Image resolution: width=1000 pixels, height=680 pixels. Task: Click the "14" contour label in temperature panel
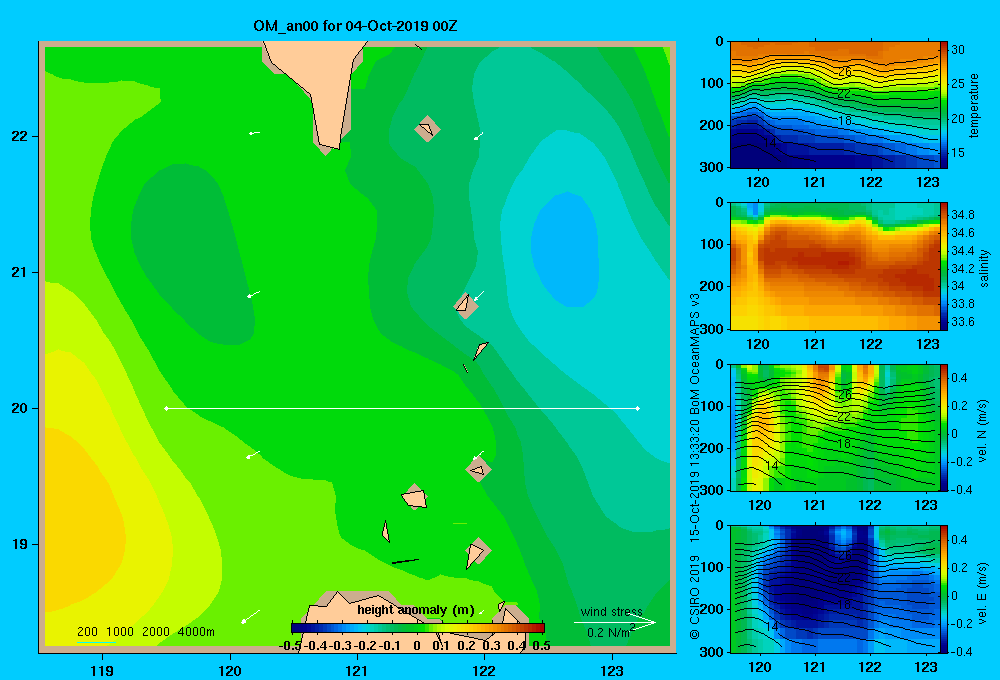click(770, 142)
